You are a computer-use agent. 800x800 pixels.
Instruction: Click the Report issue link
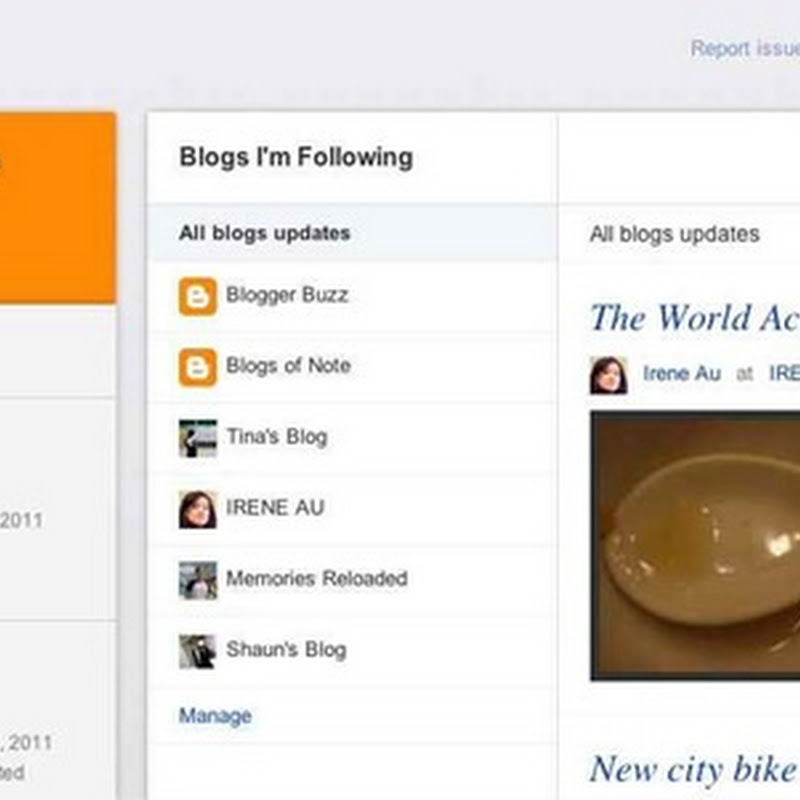(744, 48)
